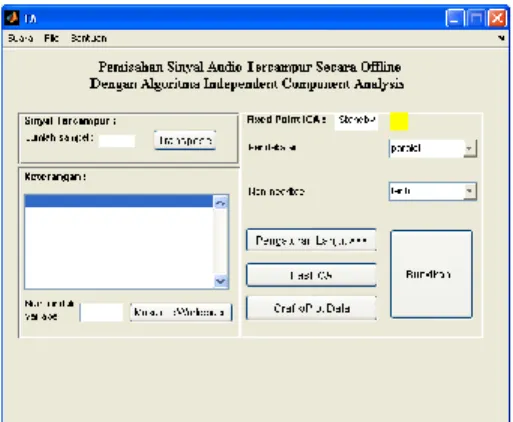Click the Jumlah sampel input field

pos(117,141)
